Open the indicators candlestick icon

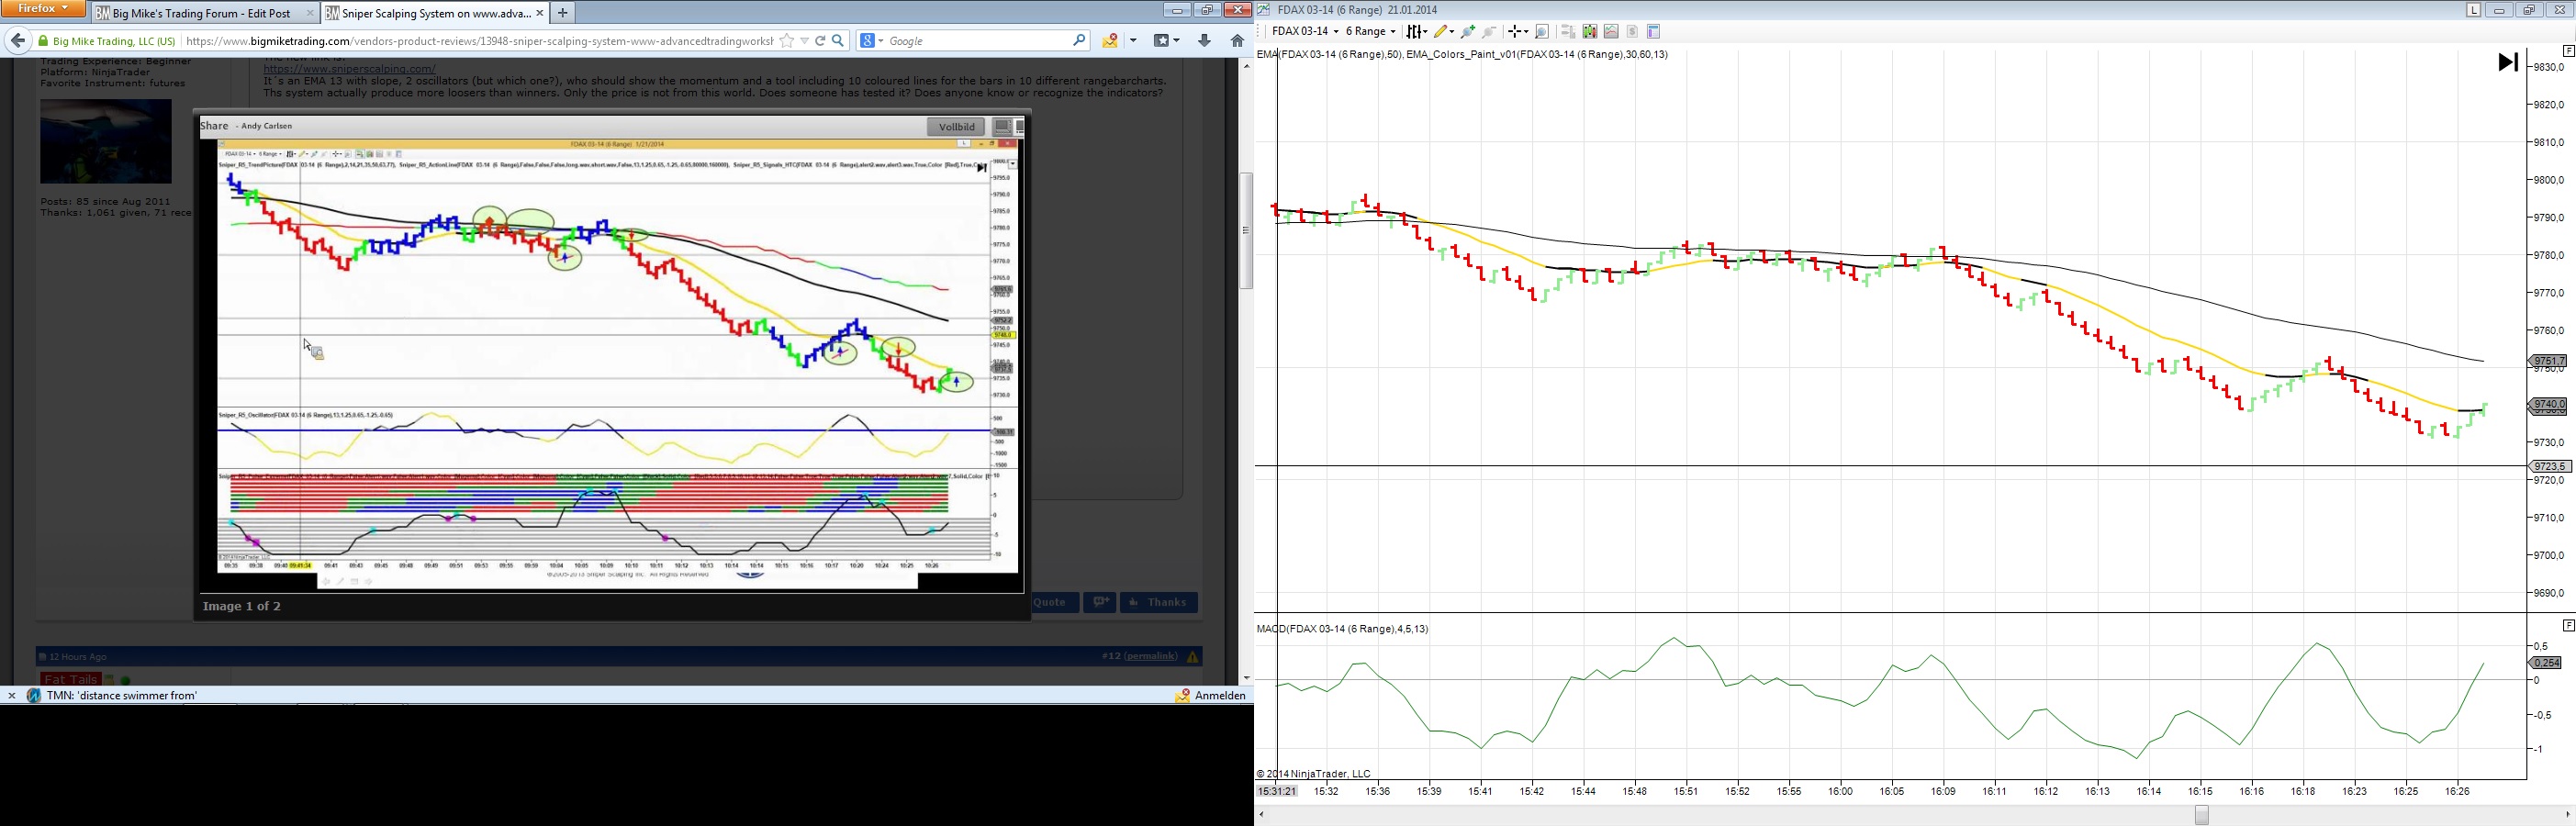[1589, 32]
